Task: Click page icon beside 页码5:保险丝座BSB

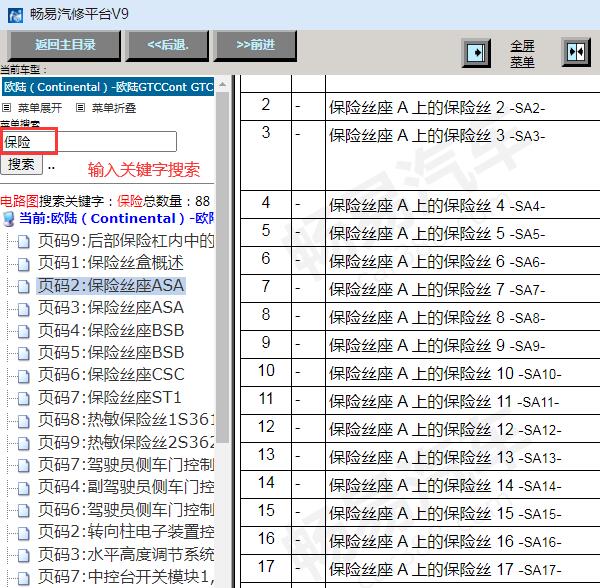Action: tap(24, 354)
